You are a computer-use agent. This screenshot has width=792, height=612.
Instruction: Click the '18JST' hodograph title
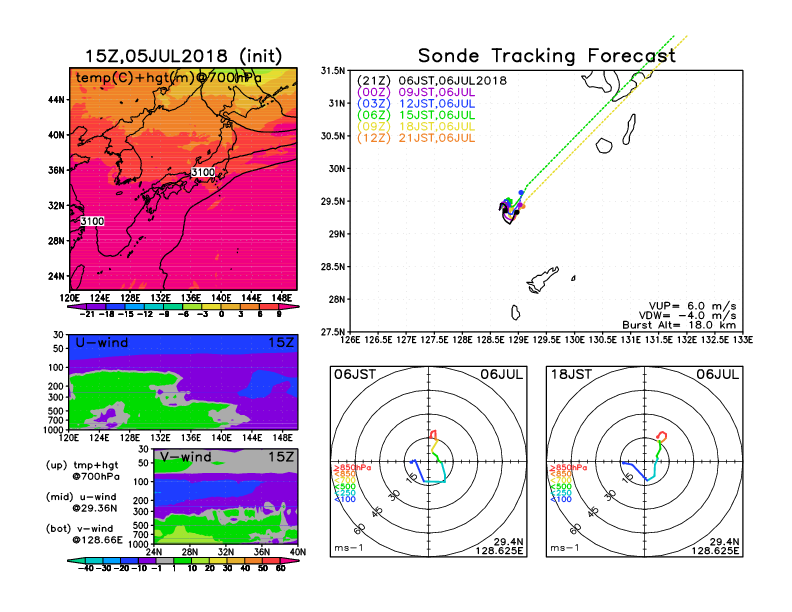pyautogui.click(x=571, y=374)
